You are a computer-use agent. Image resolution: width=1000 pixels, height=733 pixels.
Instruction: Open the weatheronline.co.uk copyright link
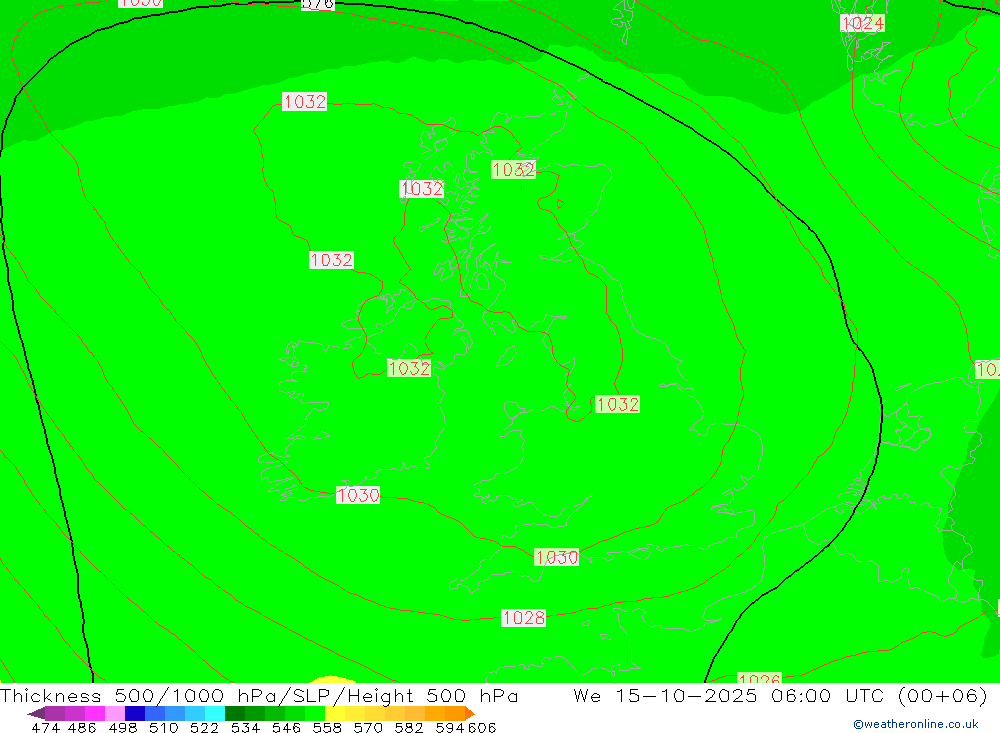916,724
